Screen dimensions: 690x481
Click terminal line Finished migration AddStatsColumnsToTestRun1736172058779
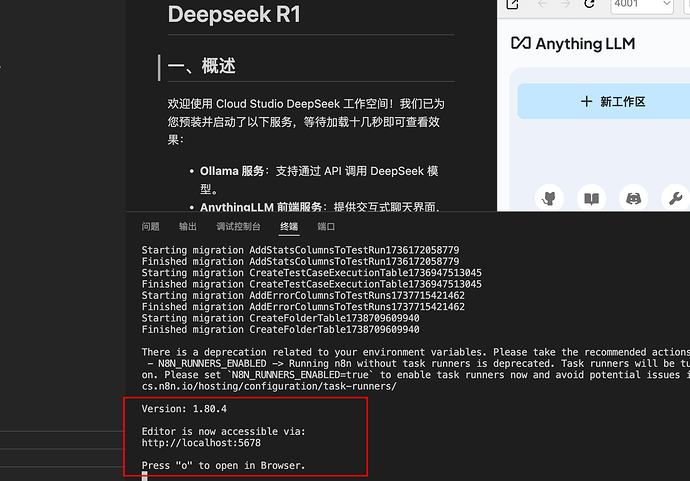pos(300,261)
